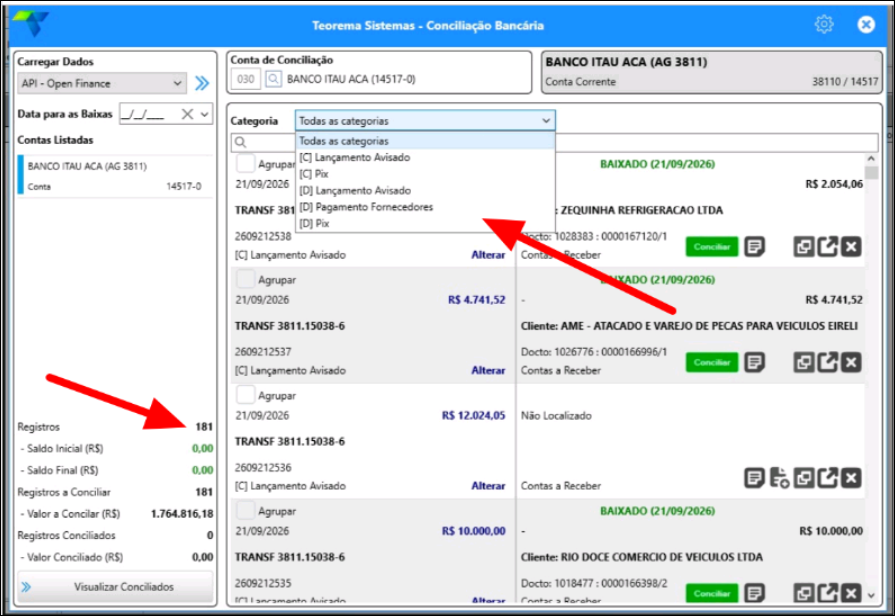The width and height of the screenshot is (895, 616).
Task: Clear the Data para as Baixas date with the X
Action: click(187, 114)
